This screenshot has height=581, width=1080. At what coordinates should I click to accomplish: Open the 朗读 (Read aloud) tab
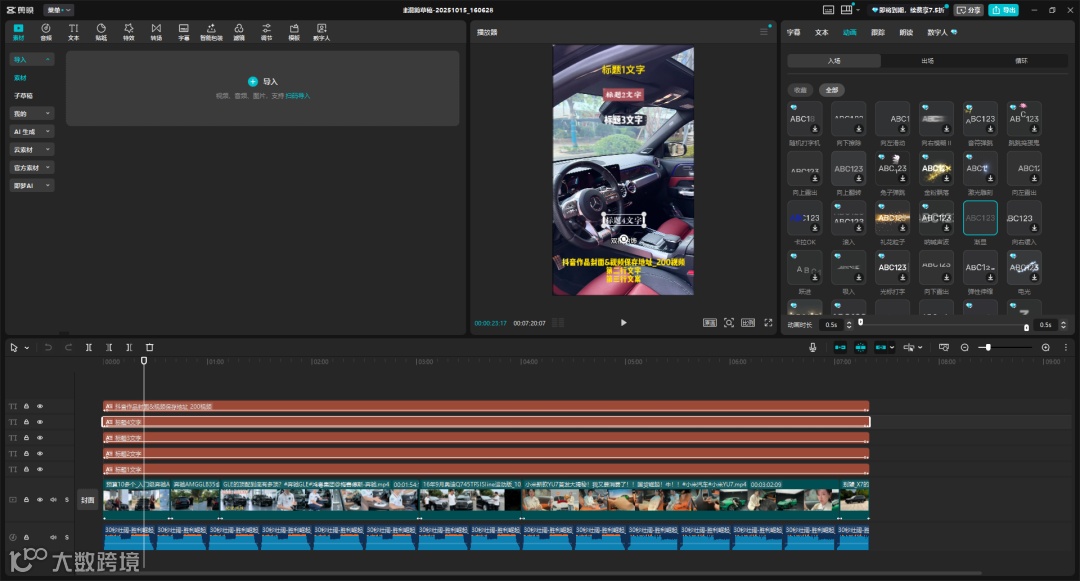pyautogui.click(x=906, y=32)
